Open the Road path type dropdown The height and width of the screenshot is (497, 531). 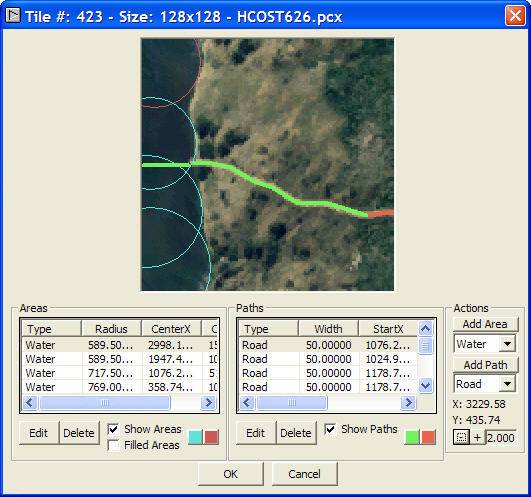pos(507,384)
